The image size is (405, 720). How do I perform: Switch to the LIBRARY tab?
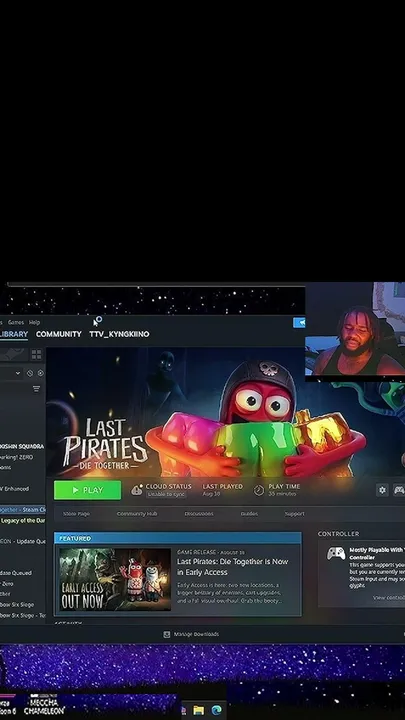click(14, 334)
